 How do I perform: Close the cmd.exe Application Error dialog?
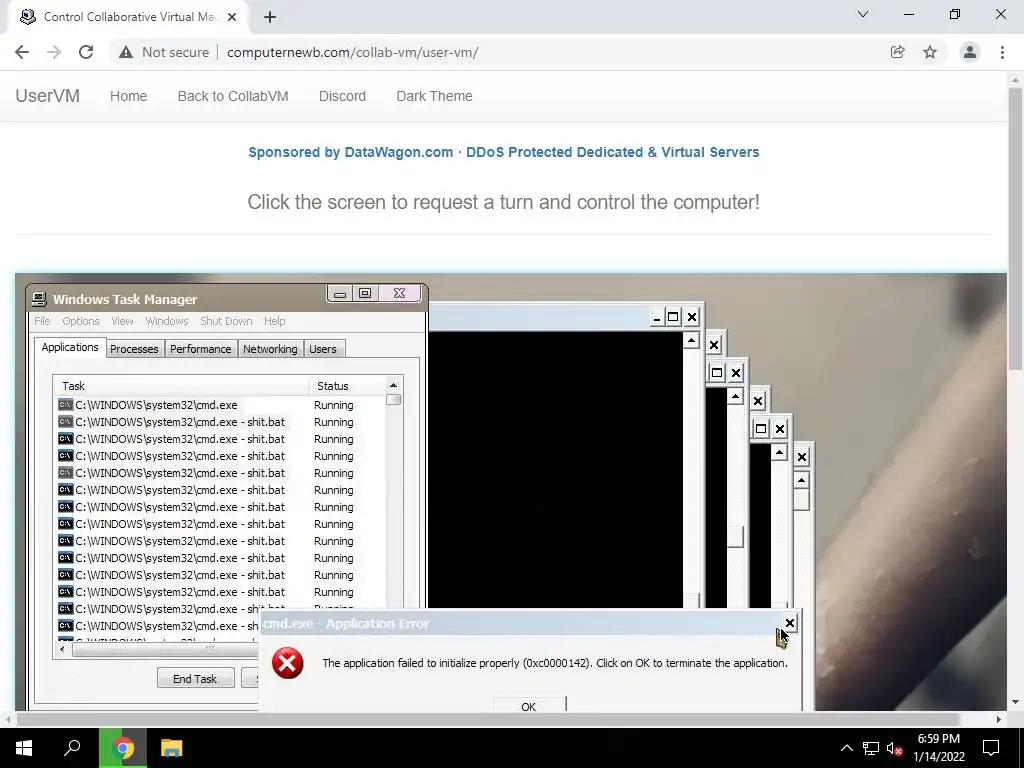coord(790,623)
